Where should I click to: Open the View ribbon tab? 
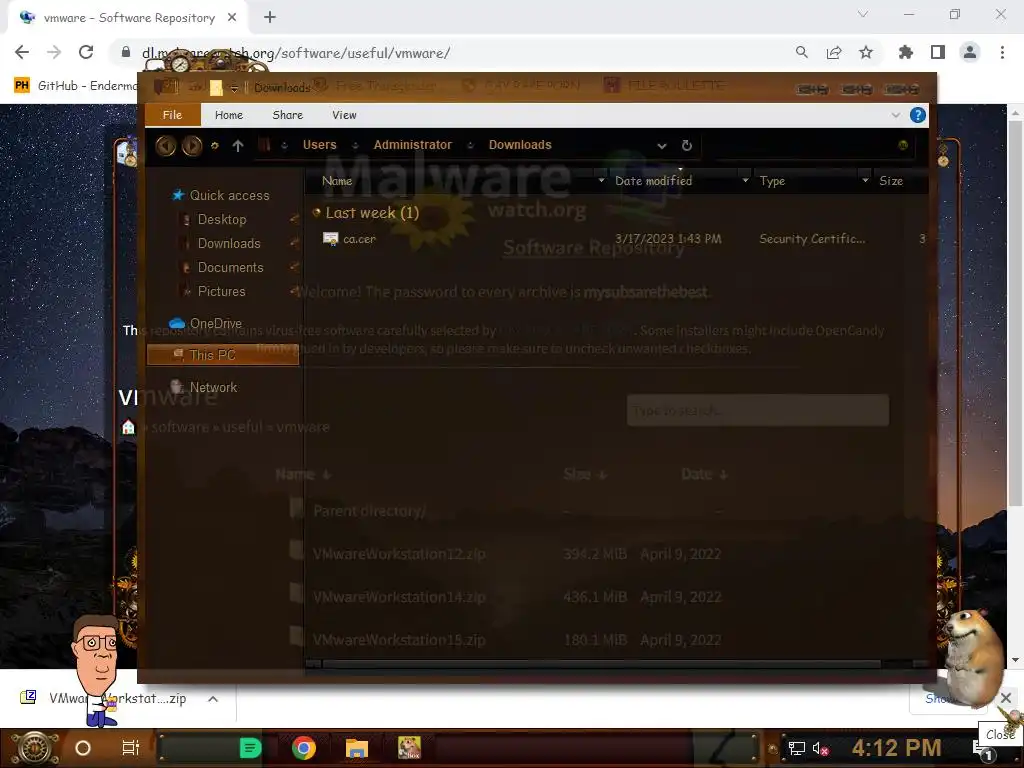(x=344, y=115)
